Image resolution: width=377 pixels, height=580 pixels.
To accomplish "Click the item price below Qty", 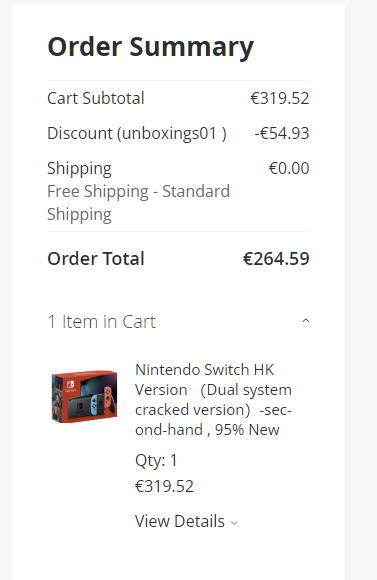I will coord(164,486).
